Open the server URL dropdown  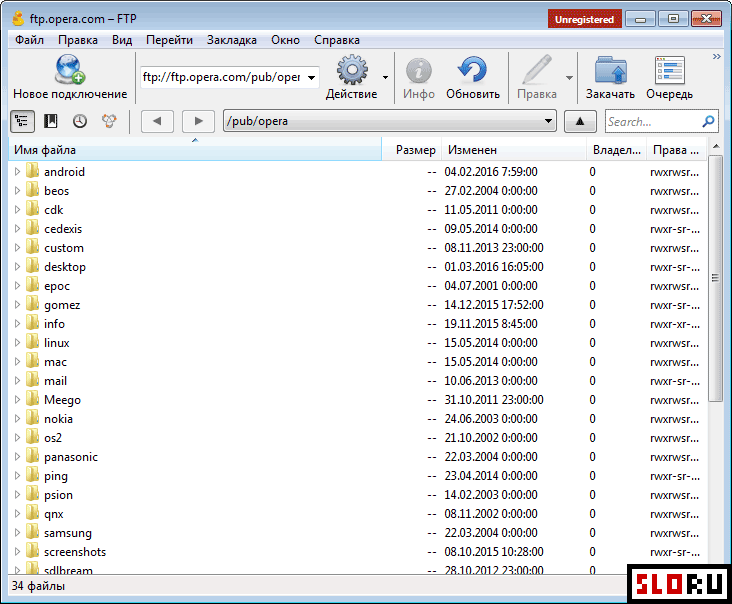311,77
